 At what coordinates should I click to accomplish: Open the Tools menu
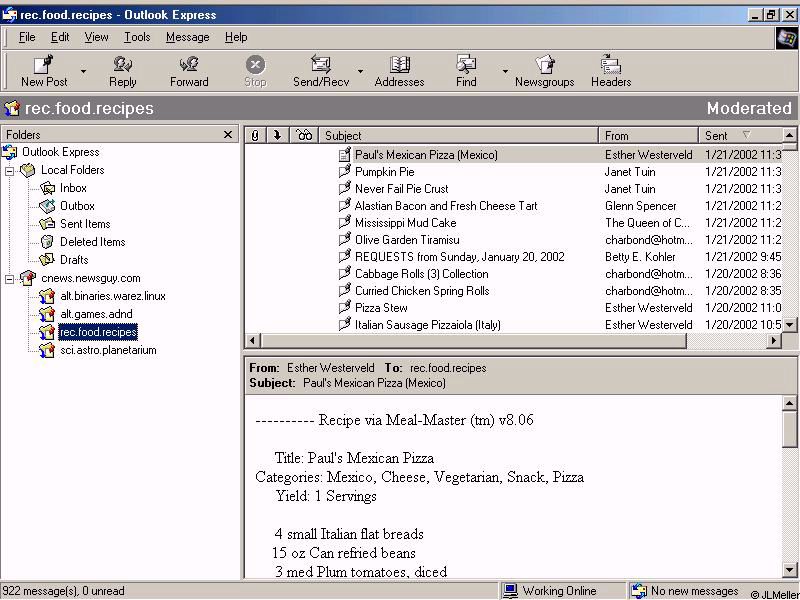click(x=137, y=37)
